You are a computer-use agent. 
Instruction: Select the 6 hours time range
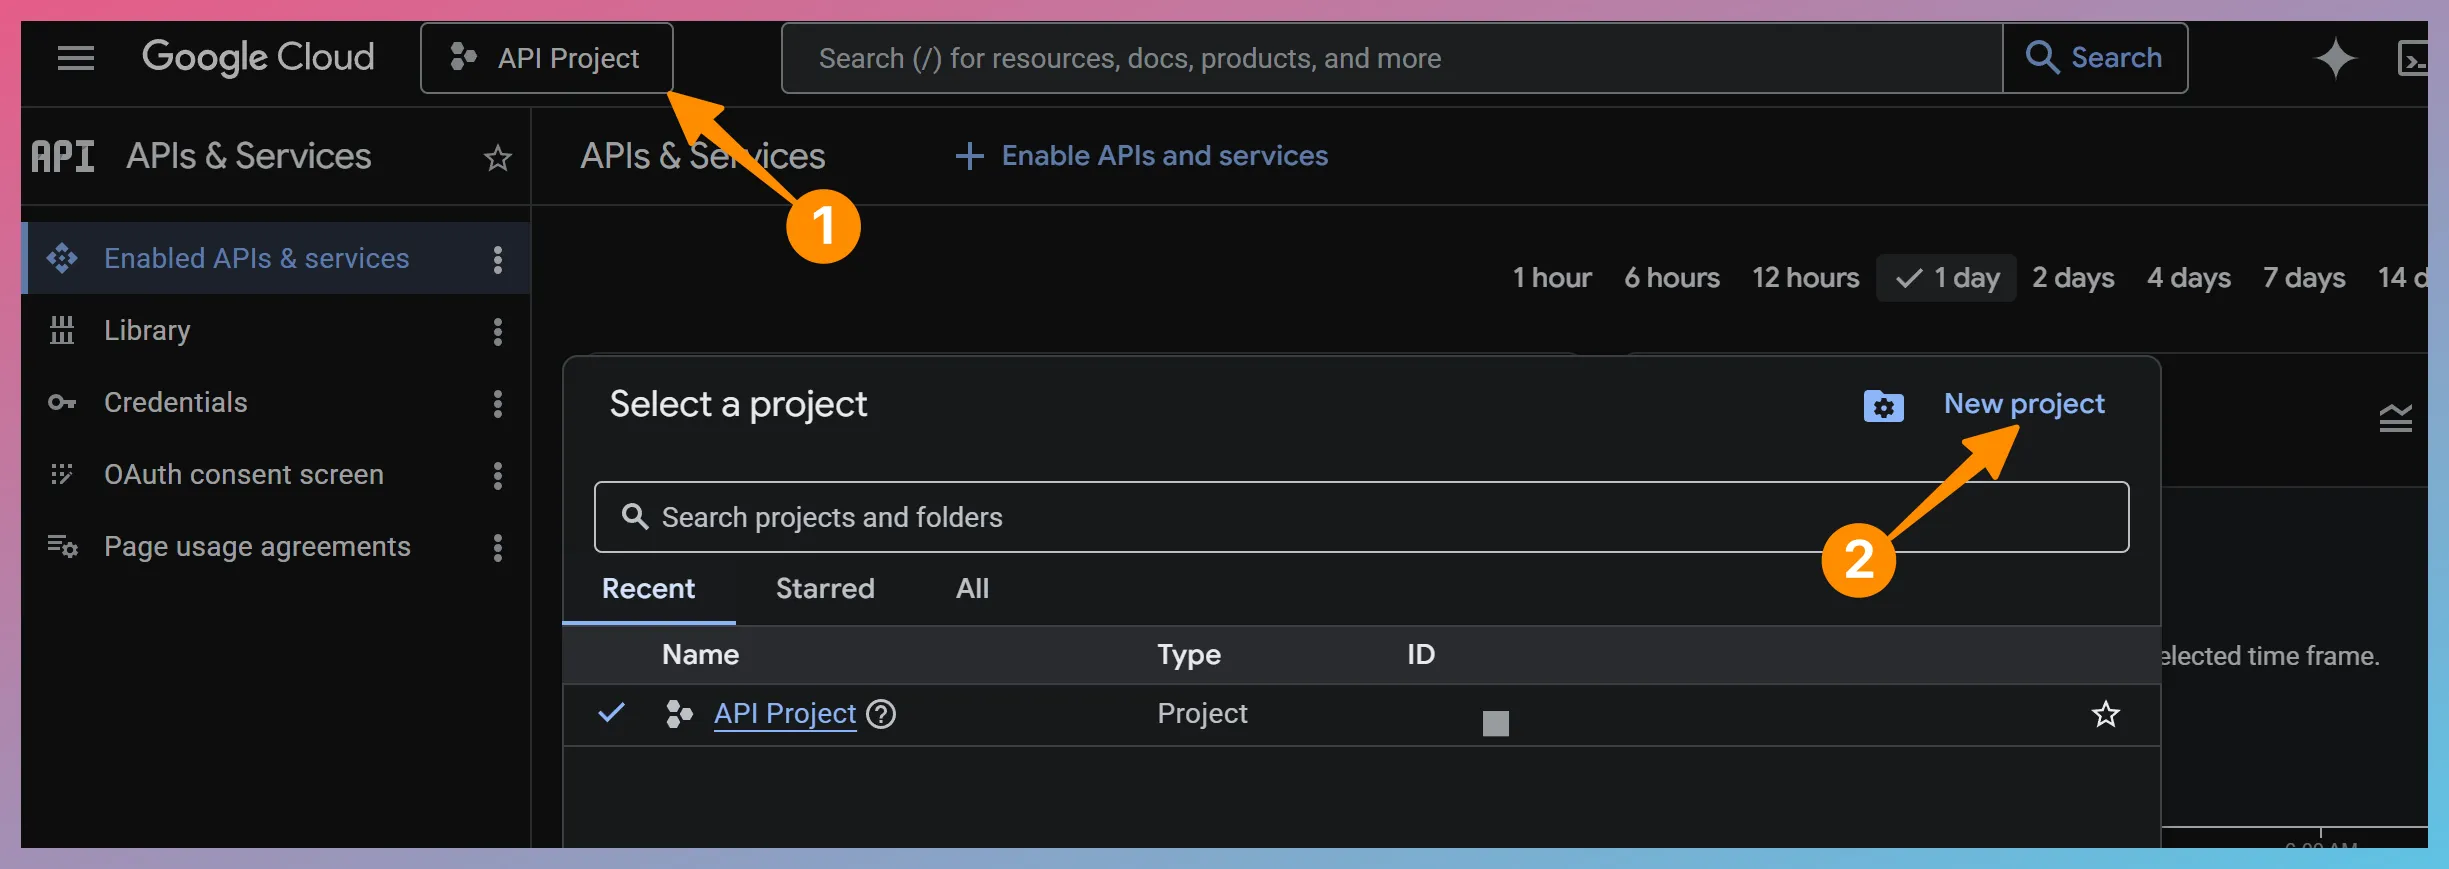1672,277
